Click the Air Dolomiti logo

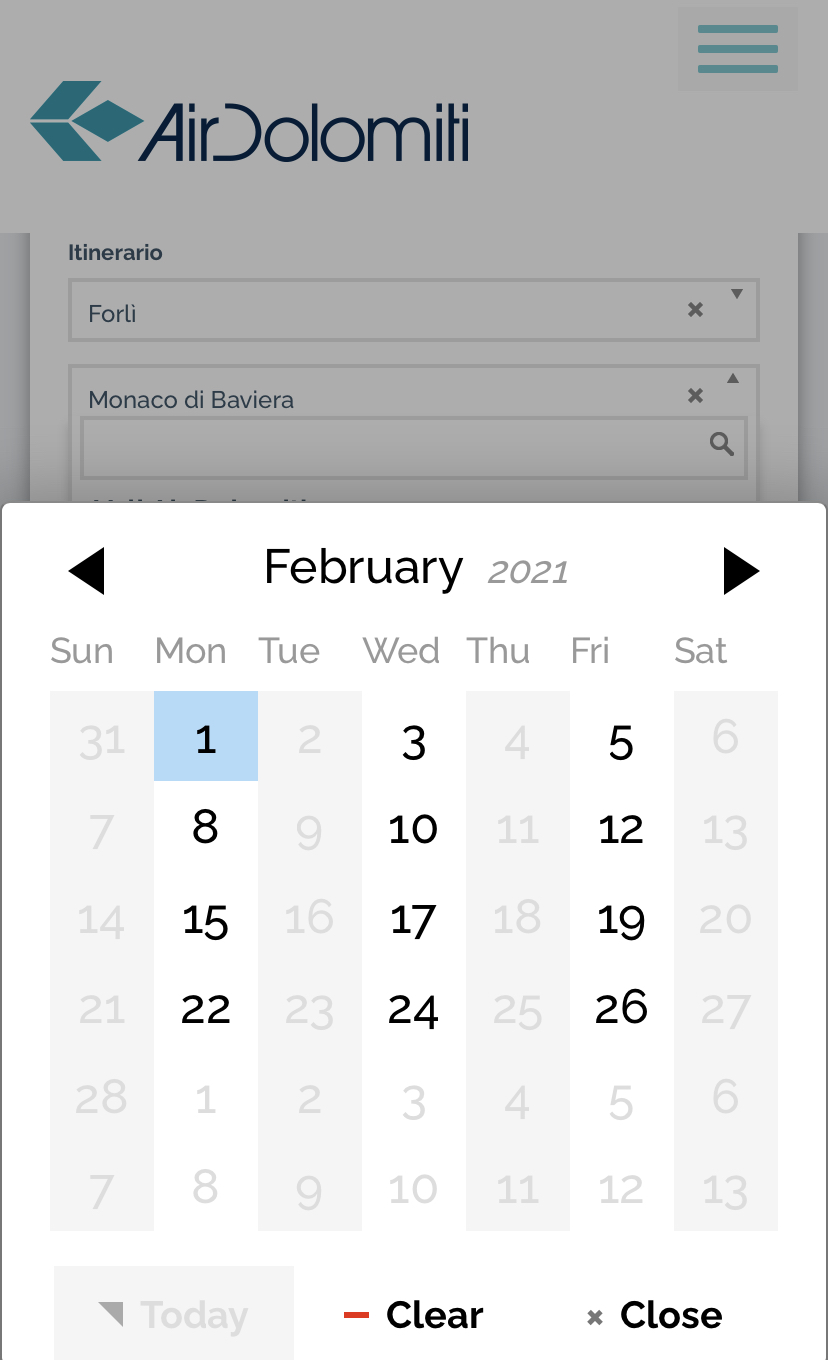click(250, 122)
